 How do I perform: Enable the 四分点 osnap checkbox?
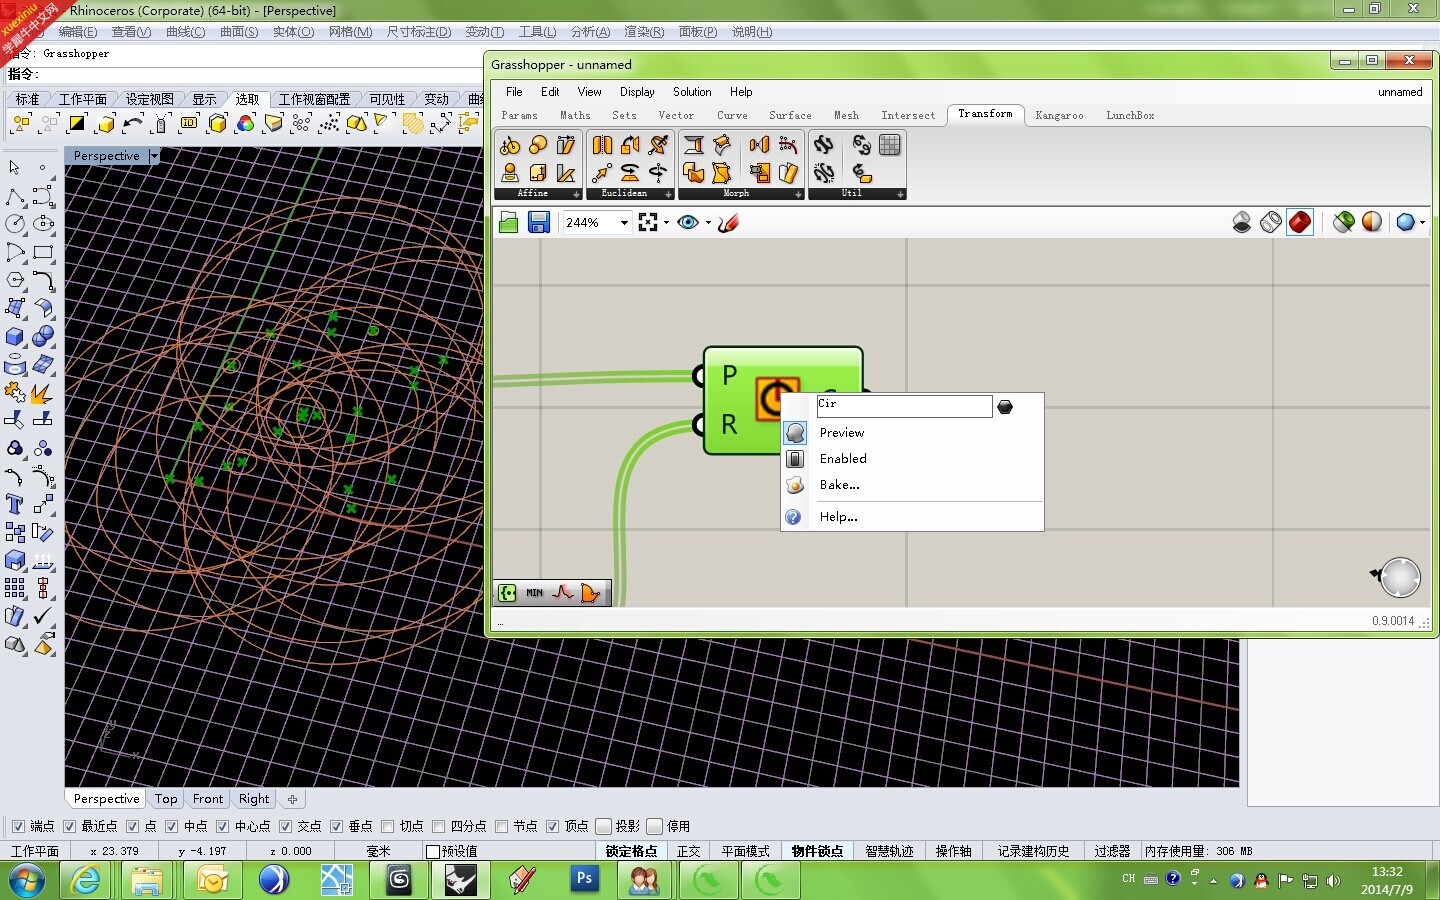(x=438, y=826)
